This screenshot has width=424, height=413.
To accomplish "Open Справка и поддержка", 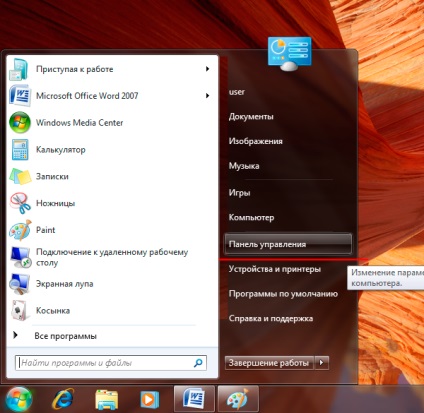I will [x=271, y=318].
